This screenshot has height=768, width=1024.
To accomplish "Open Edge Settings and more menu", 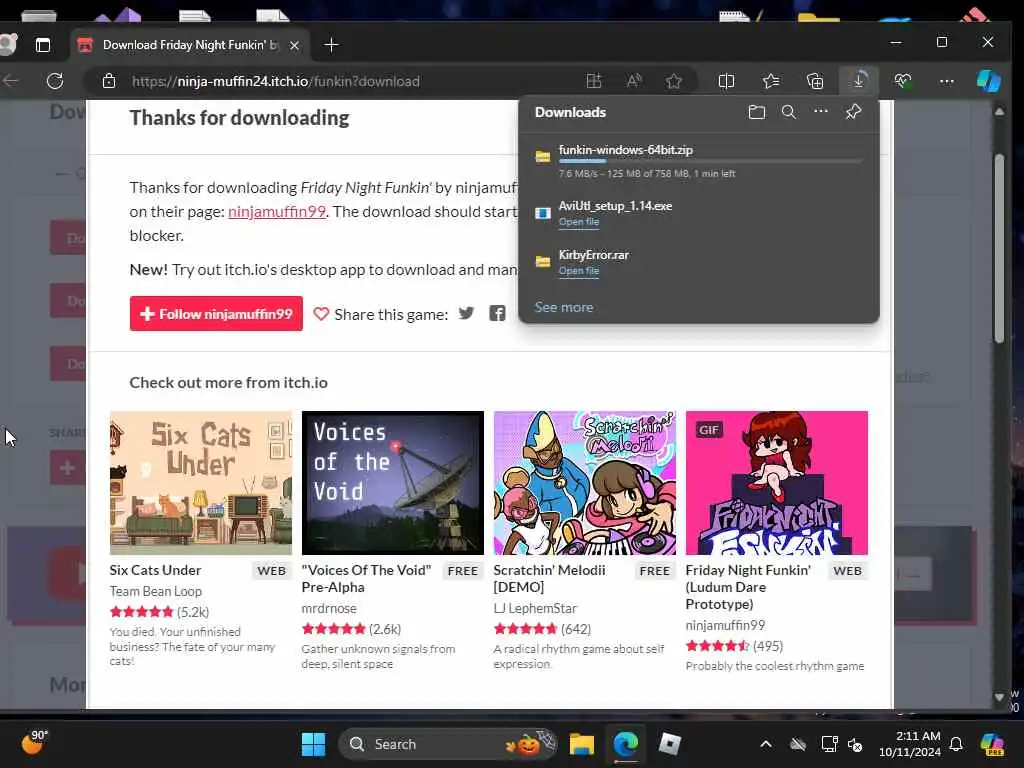I will [x=947, y=81].
